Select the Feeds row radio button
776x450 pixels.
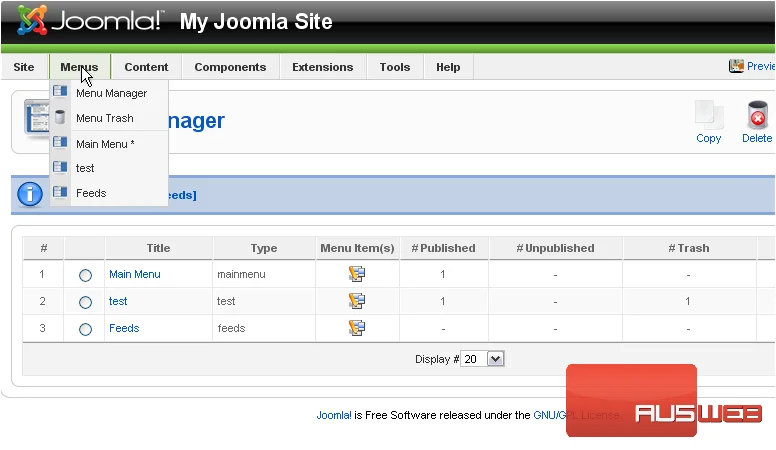tap(85, 329)
